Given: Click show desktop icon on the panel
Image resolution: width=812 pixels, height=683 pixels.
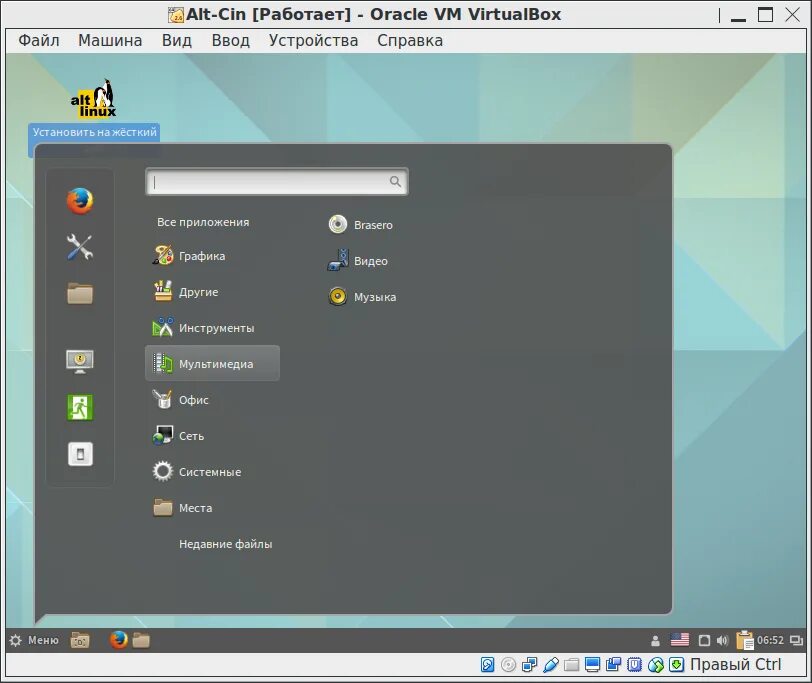Looking at the screenshot, I should point(80,641).
